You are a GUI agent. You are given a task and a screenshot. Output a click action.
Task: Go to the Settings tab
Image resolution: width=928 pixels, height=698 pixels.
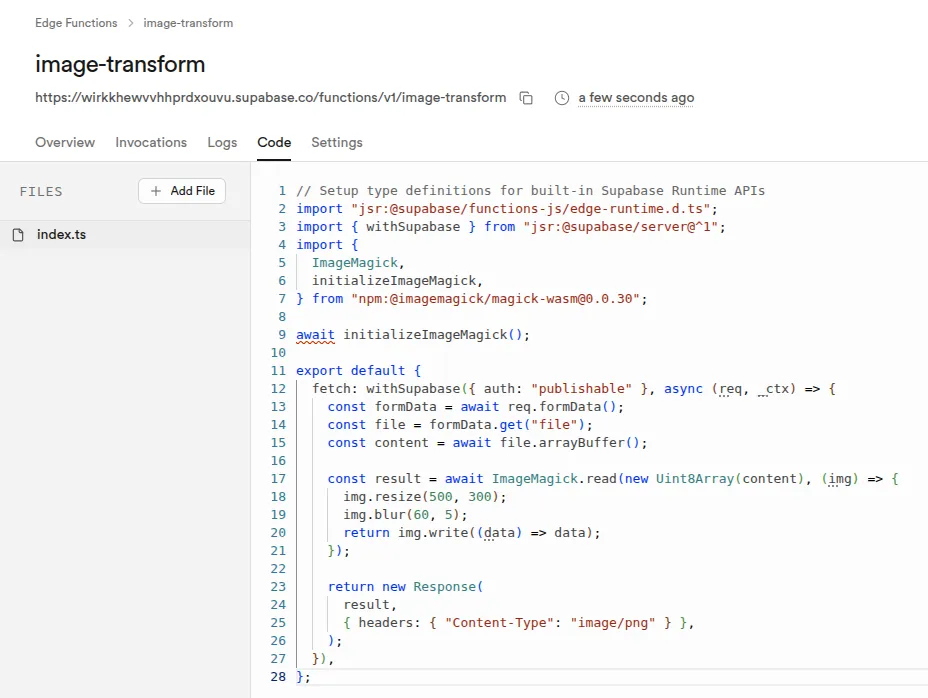pos(337,143)
